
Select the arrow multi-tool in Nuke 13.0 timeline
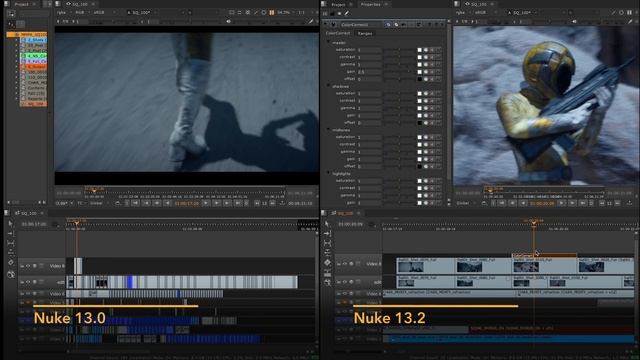(x=11, y=224)
